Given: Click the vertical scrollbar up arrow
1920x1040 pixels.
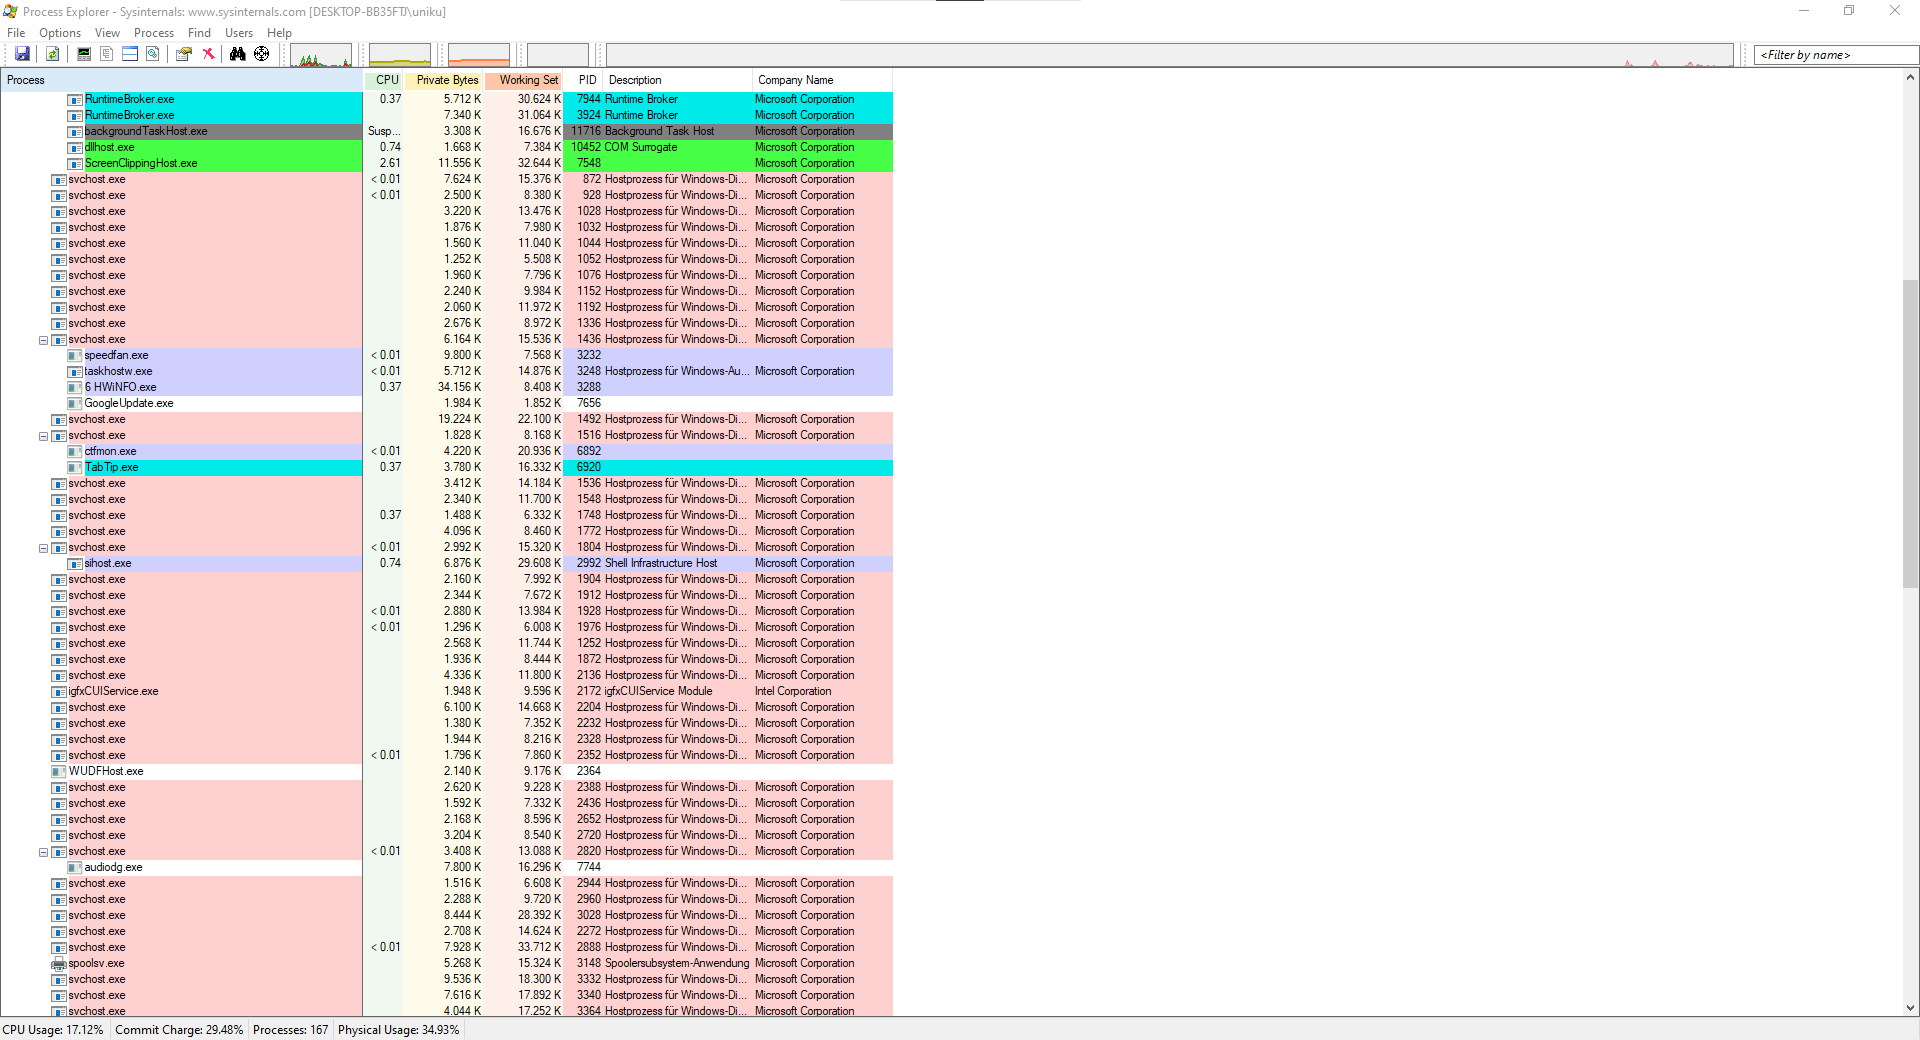Looking at the screenshot, I should click(x=1910, y=77).
